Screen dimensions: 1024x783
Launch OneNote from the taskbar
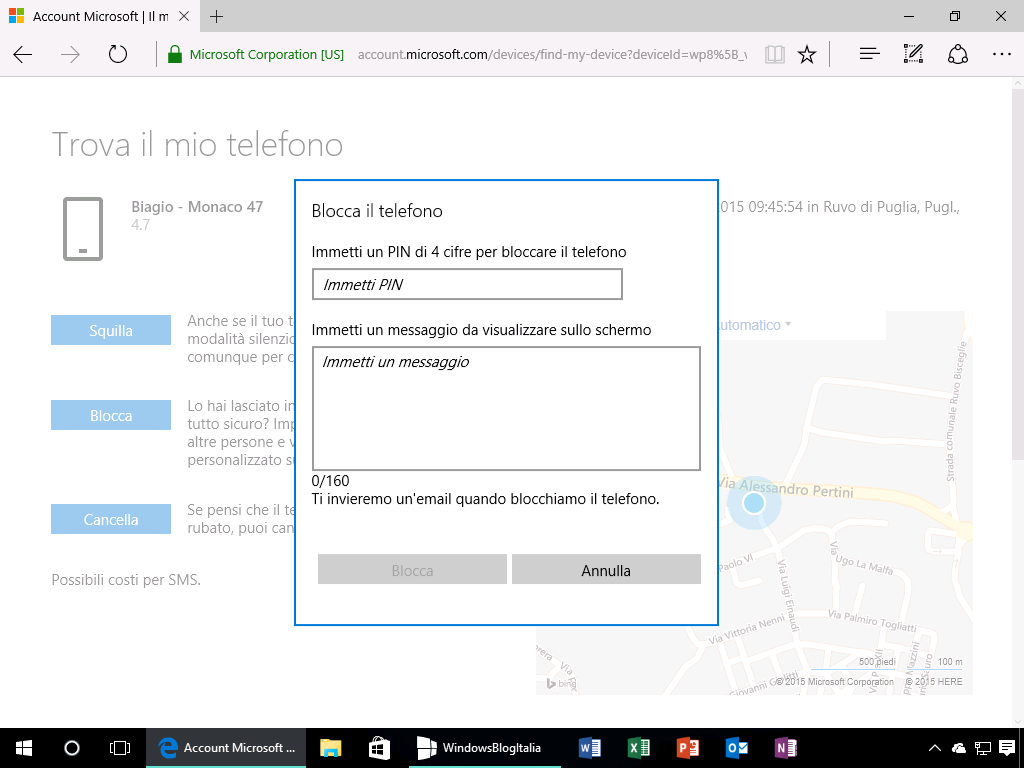[786, 748]
